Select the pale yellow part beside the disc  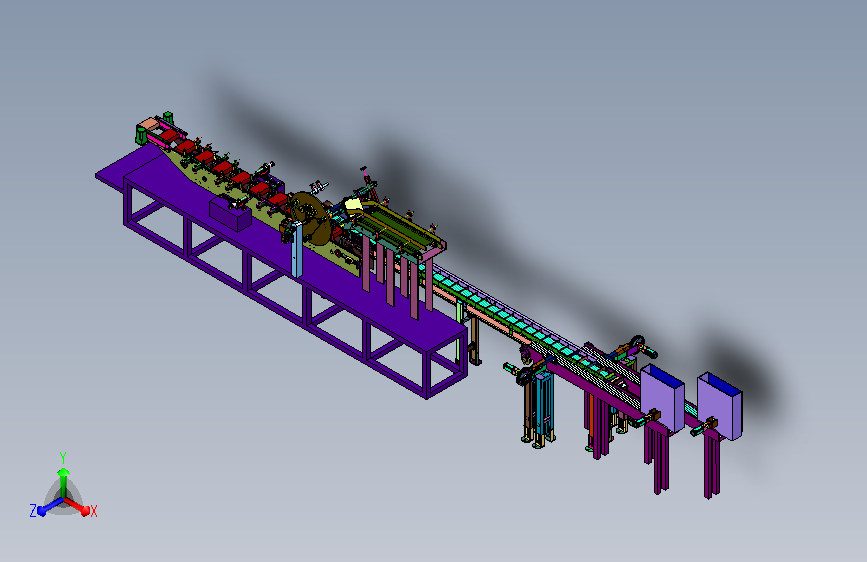354,207
